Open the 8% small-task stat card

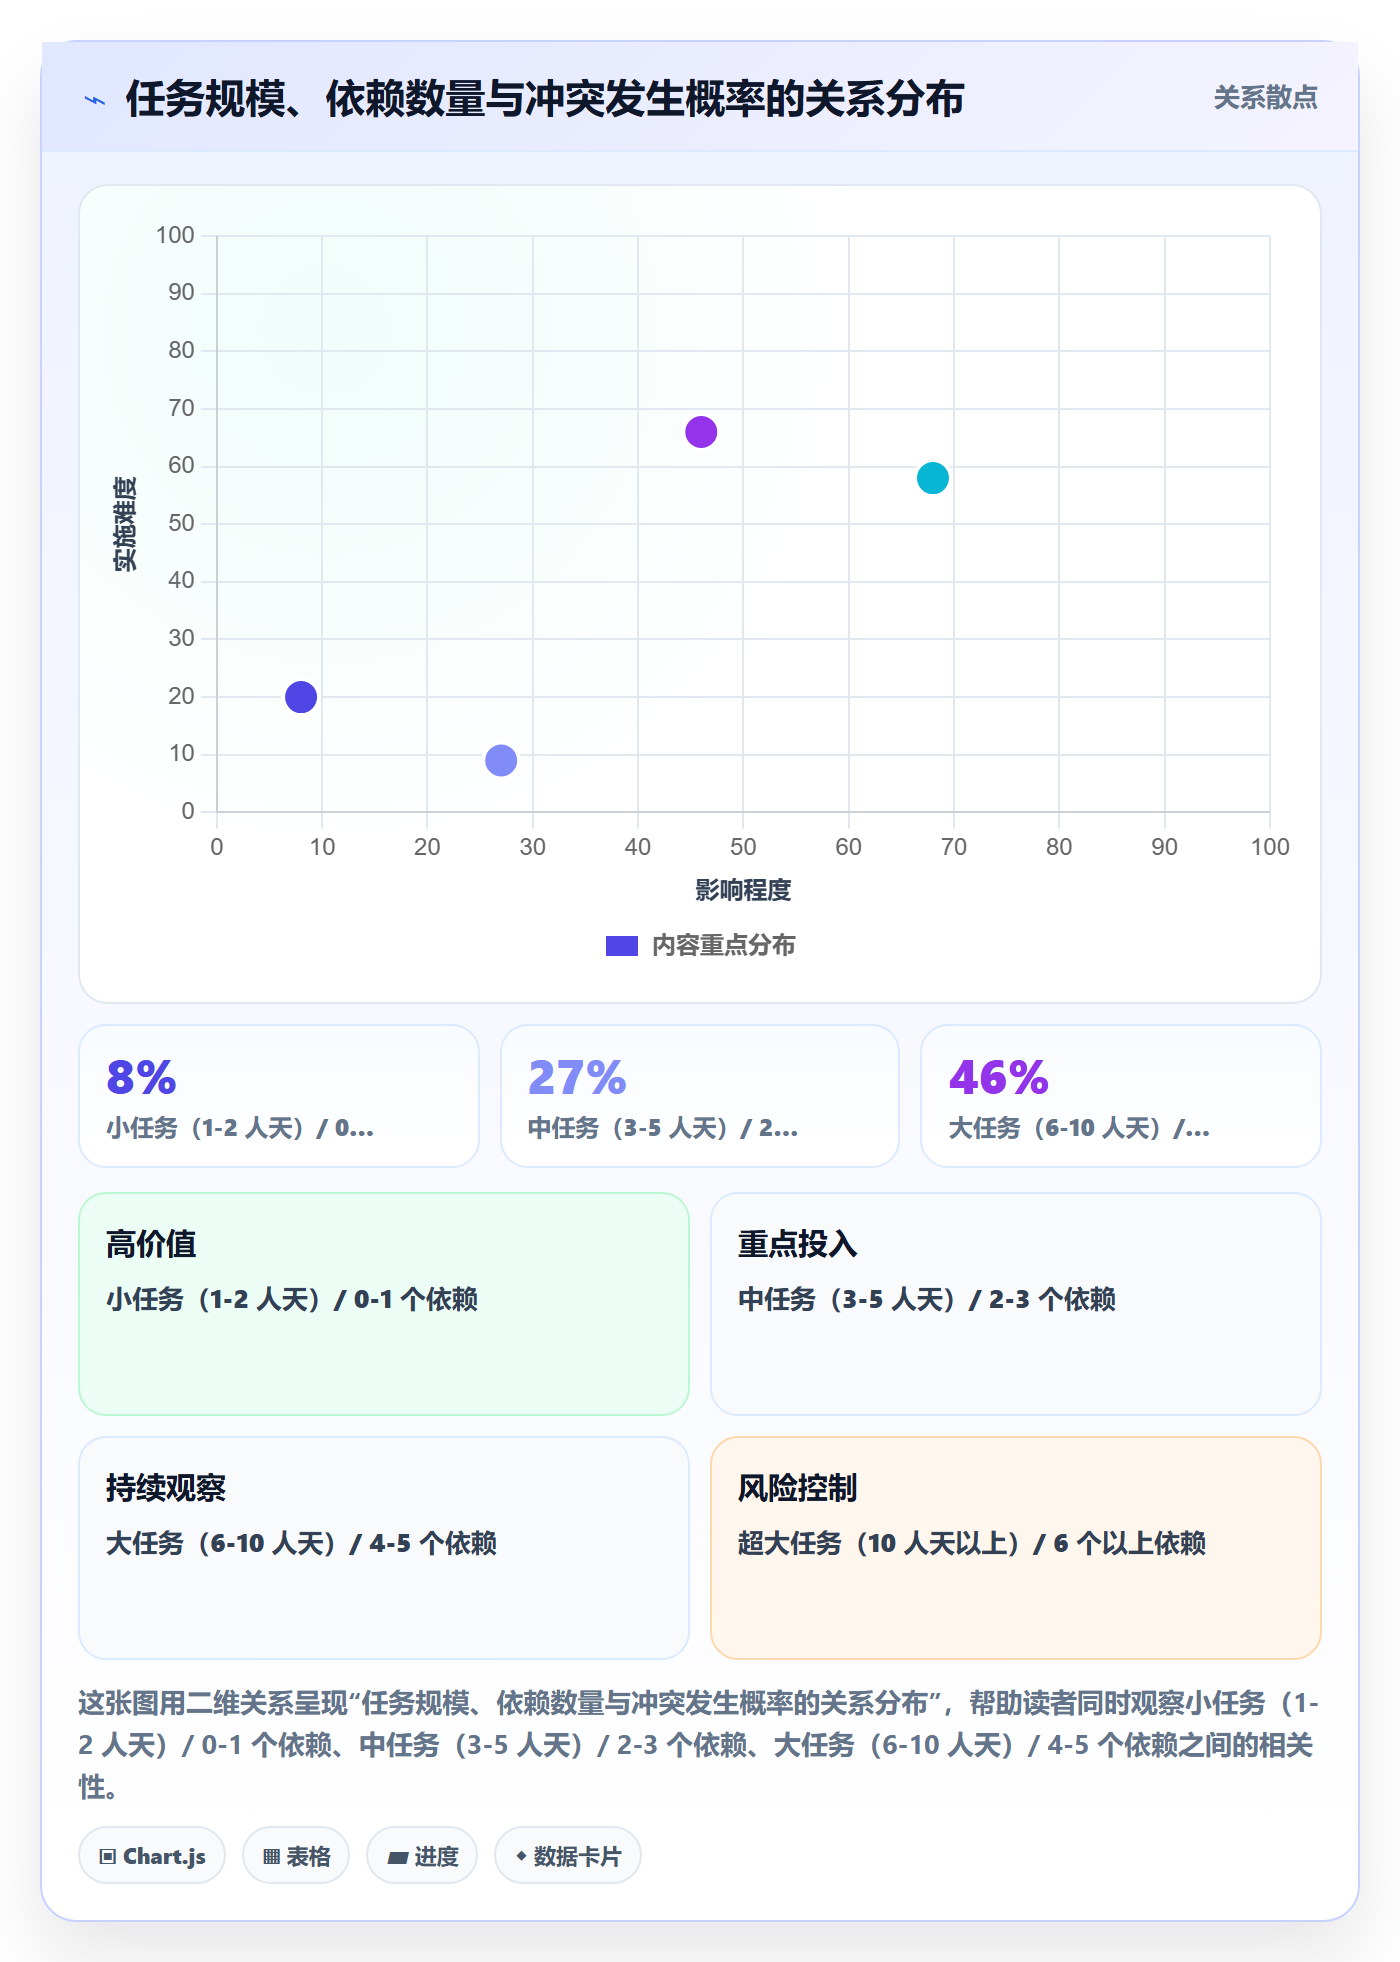click(279, 1096)
